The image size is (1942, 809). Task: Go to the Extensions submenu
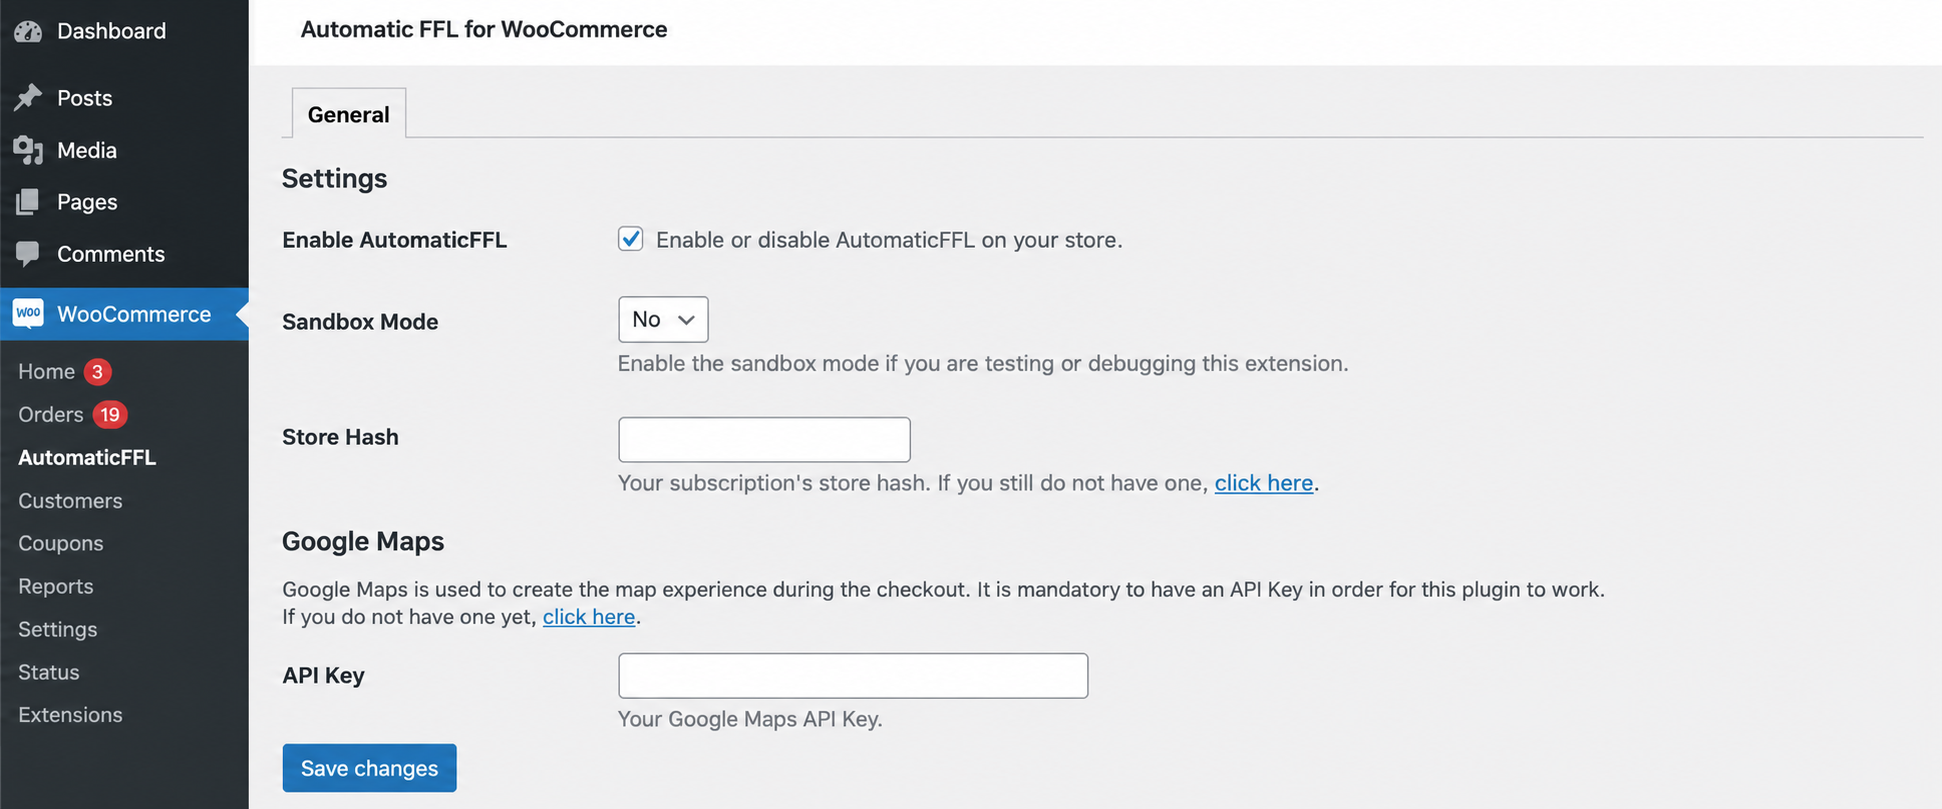pos(70,715)
